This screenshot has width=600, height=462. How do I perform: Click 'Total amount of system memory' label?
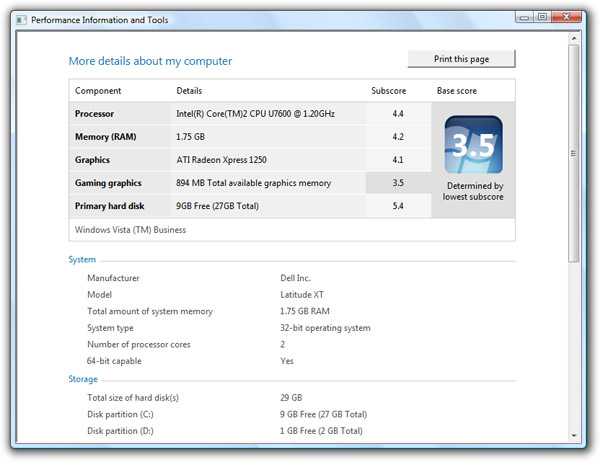[150, 311]
